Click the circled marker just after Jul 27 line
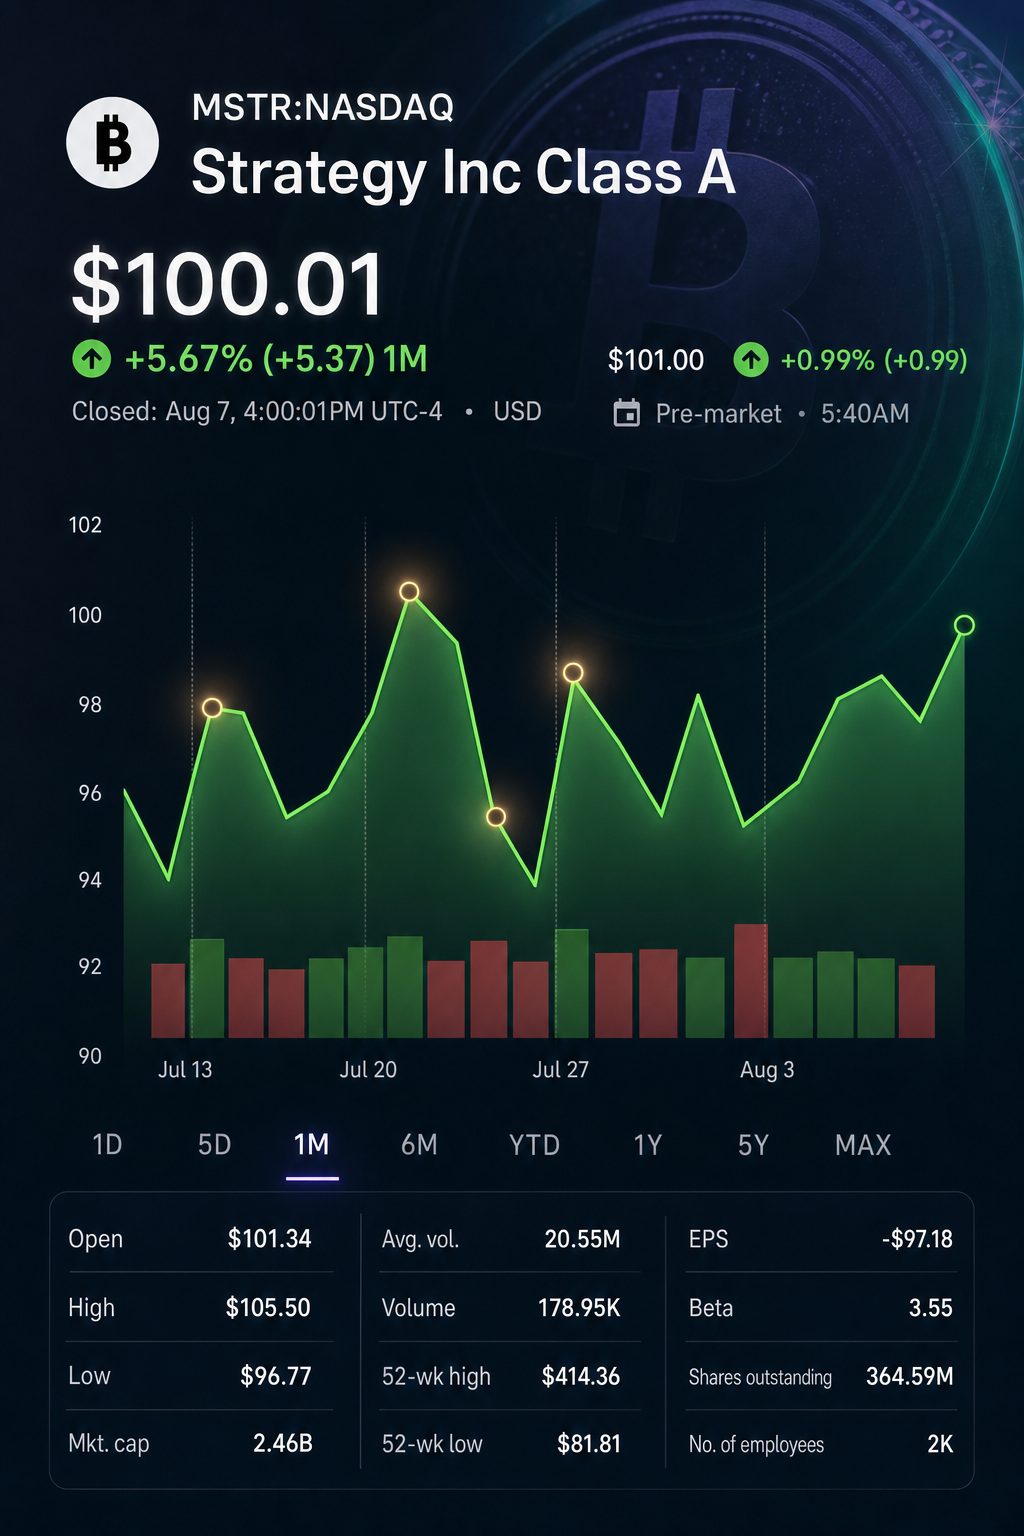The image size is (1024, 1536). [573, 673]
